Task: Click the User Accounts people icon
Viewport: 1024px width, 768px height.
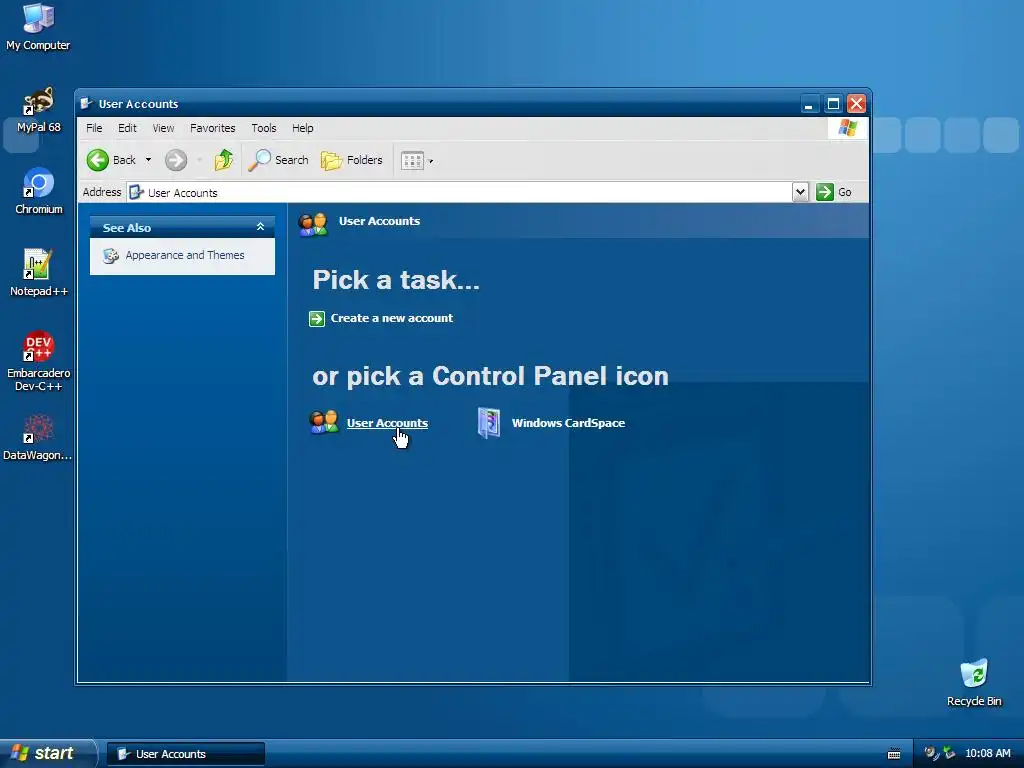Action: point(324,423)
